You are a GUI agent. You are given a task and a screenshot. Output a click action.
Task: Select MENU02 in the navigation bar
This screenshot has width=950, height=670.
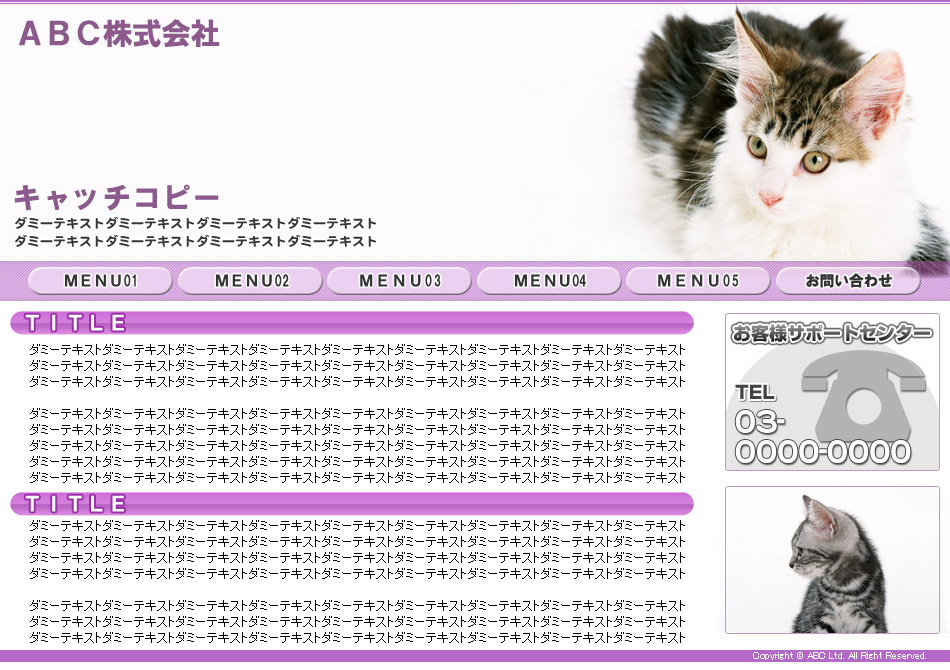pos(250,281)
